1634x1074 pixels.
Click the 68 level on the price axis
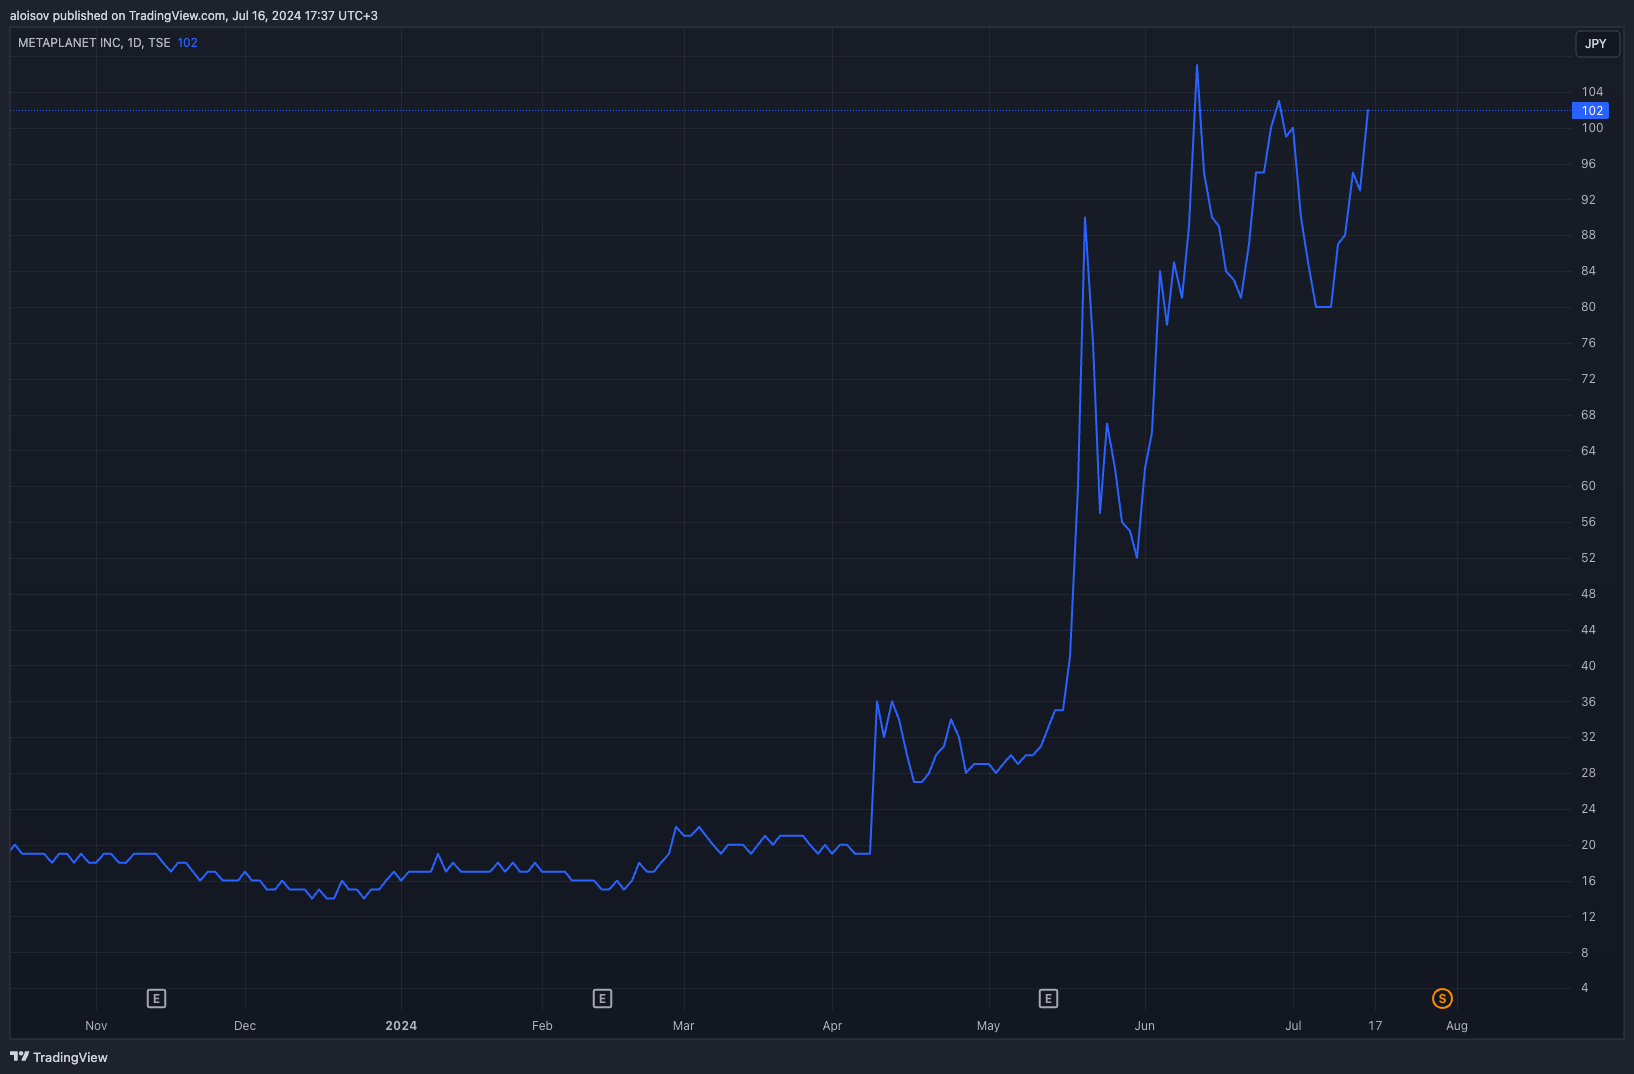coord(1588,415)
